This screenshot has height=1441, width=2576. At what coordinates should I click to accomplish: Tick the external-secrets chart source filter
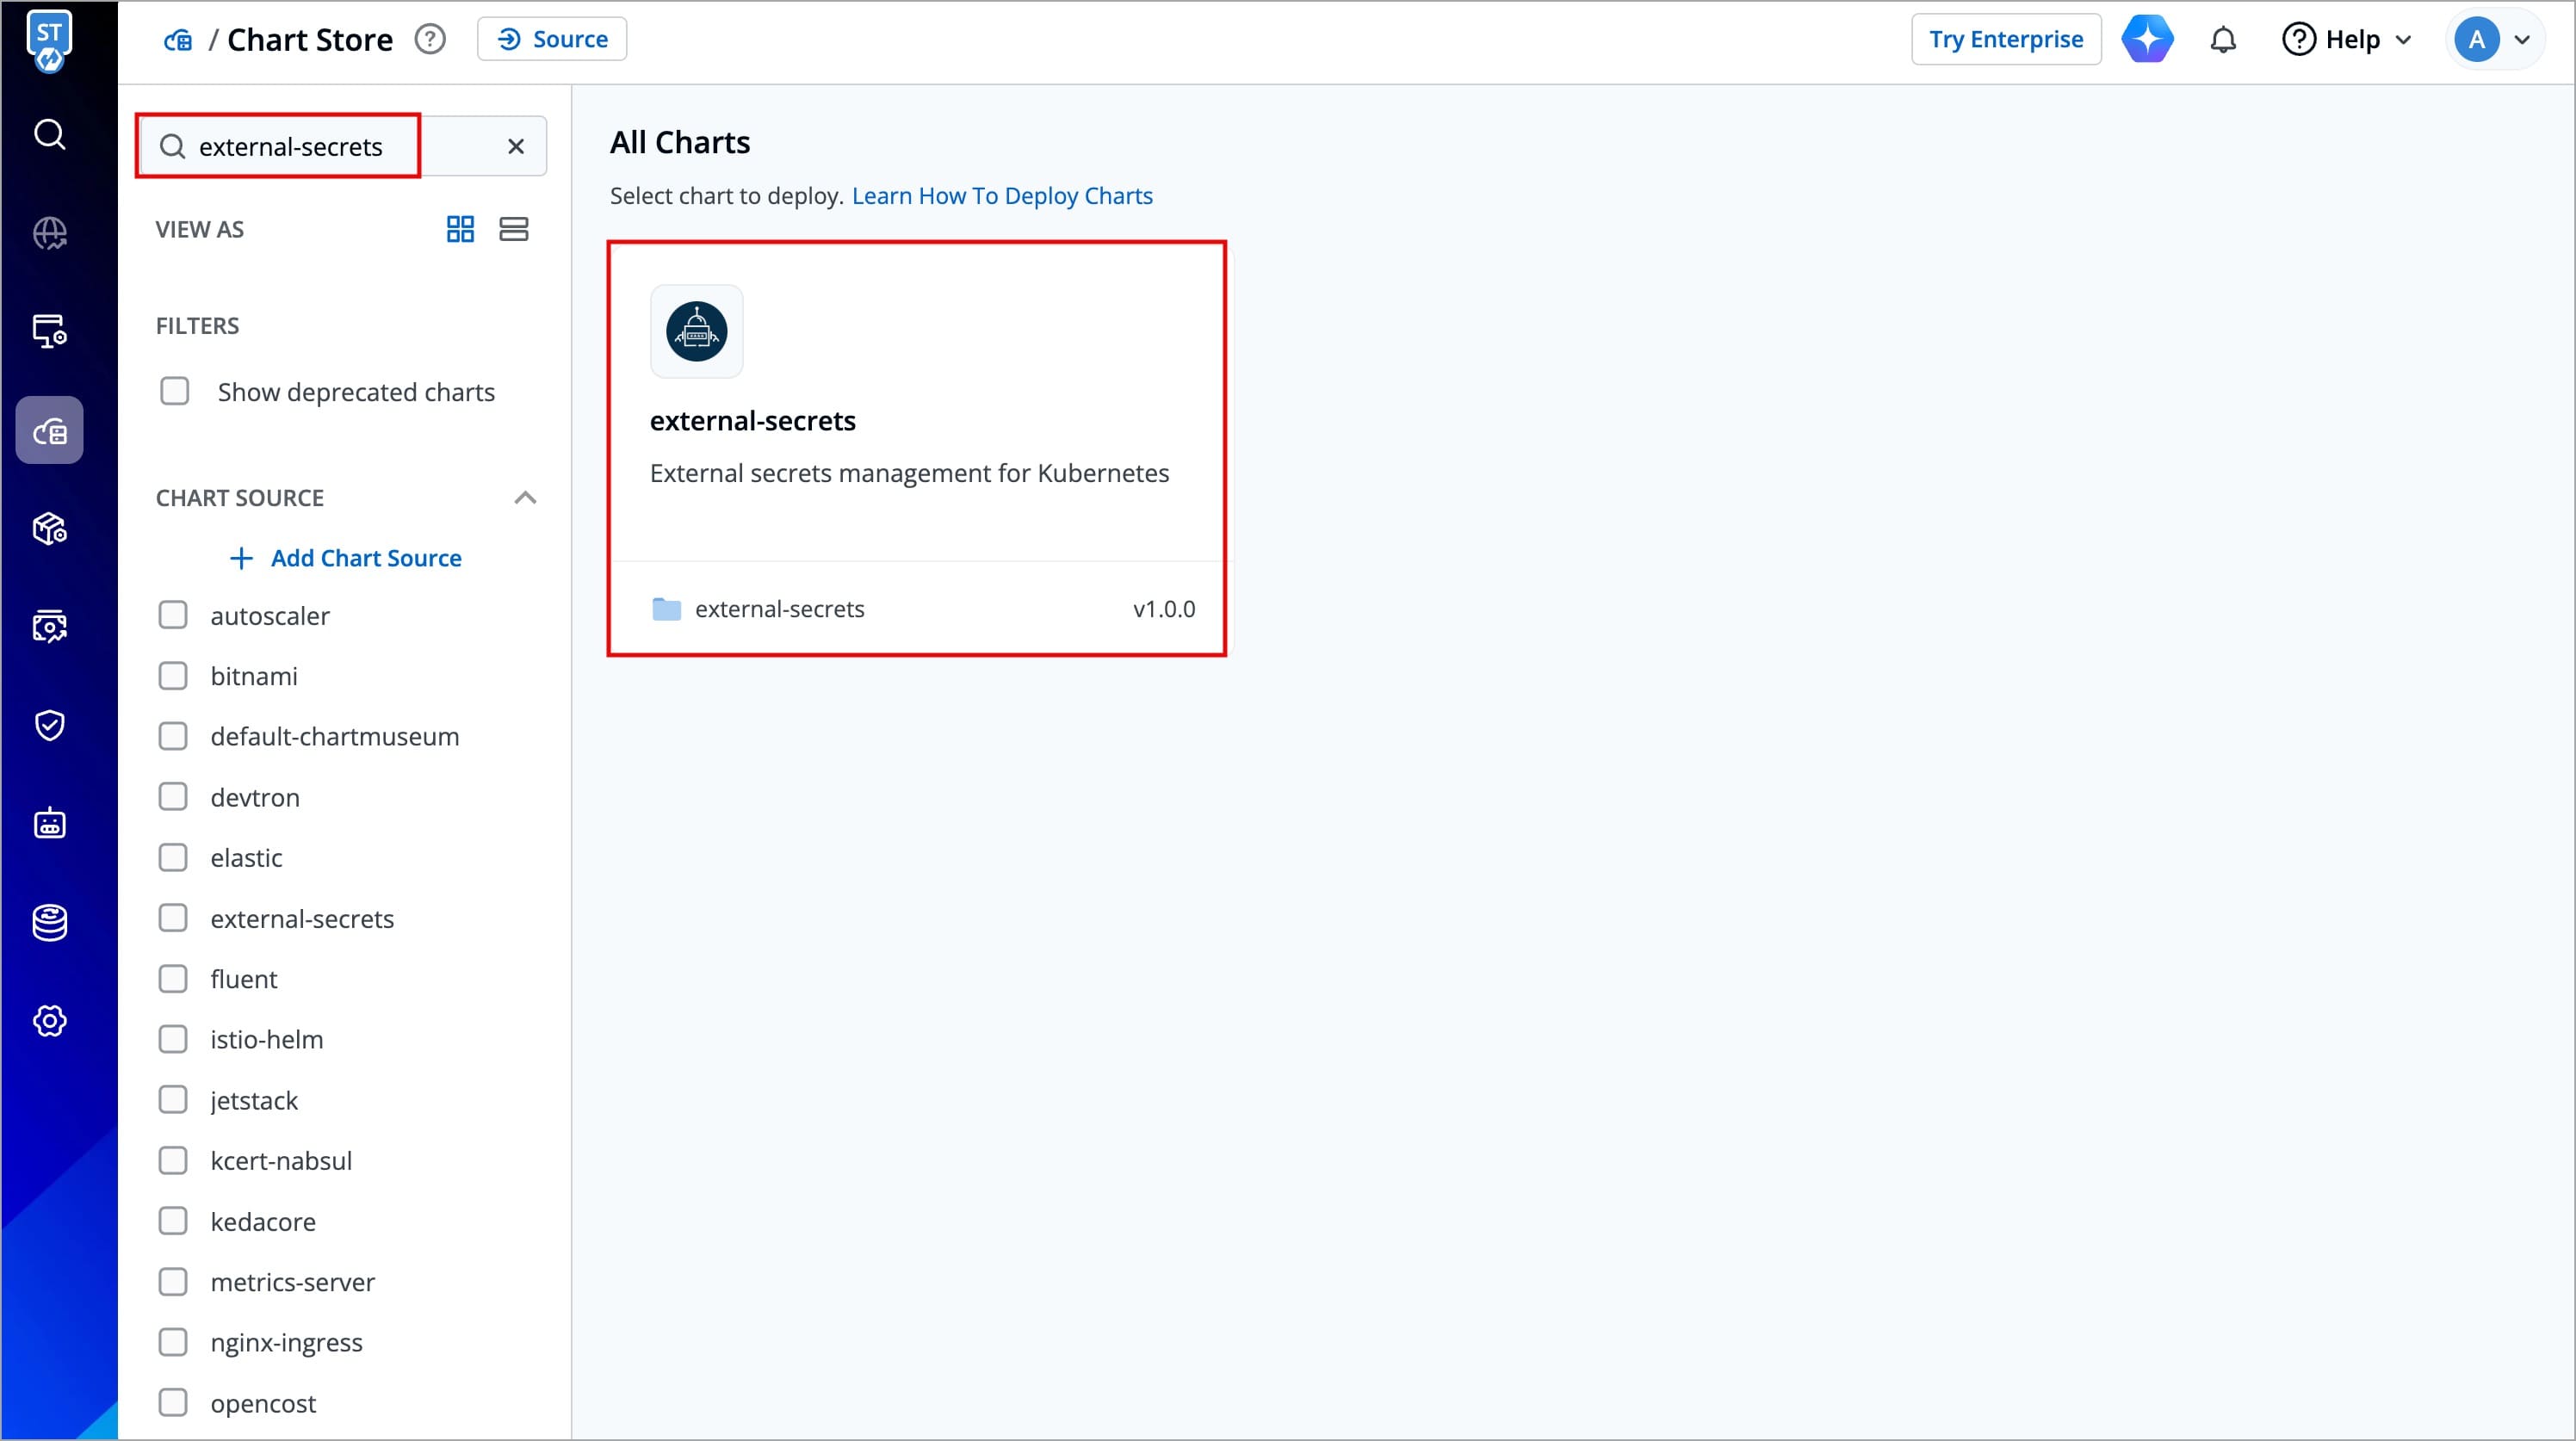coord(173,918)
